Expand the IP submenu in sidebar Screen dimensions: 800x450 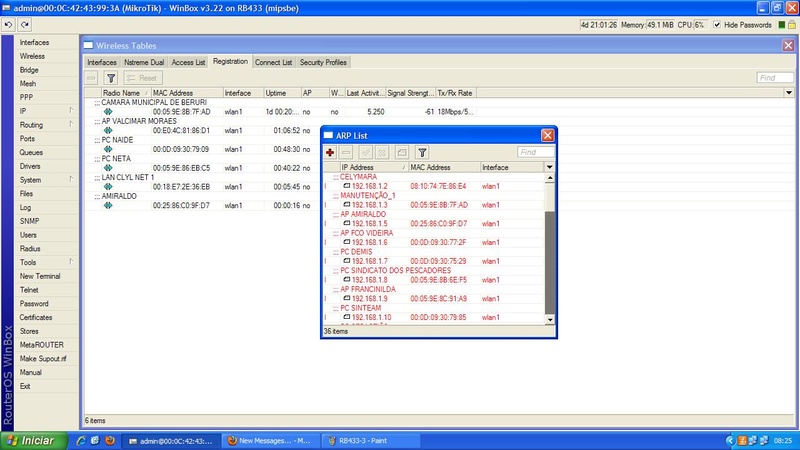point(46,111)
